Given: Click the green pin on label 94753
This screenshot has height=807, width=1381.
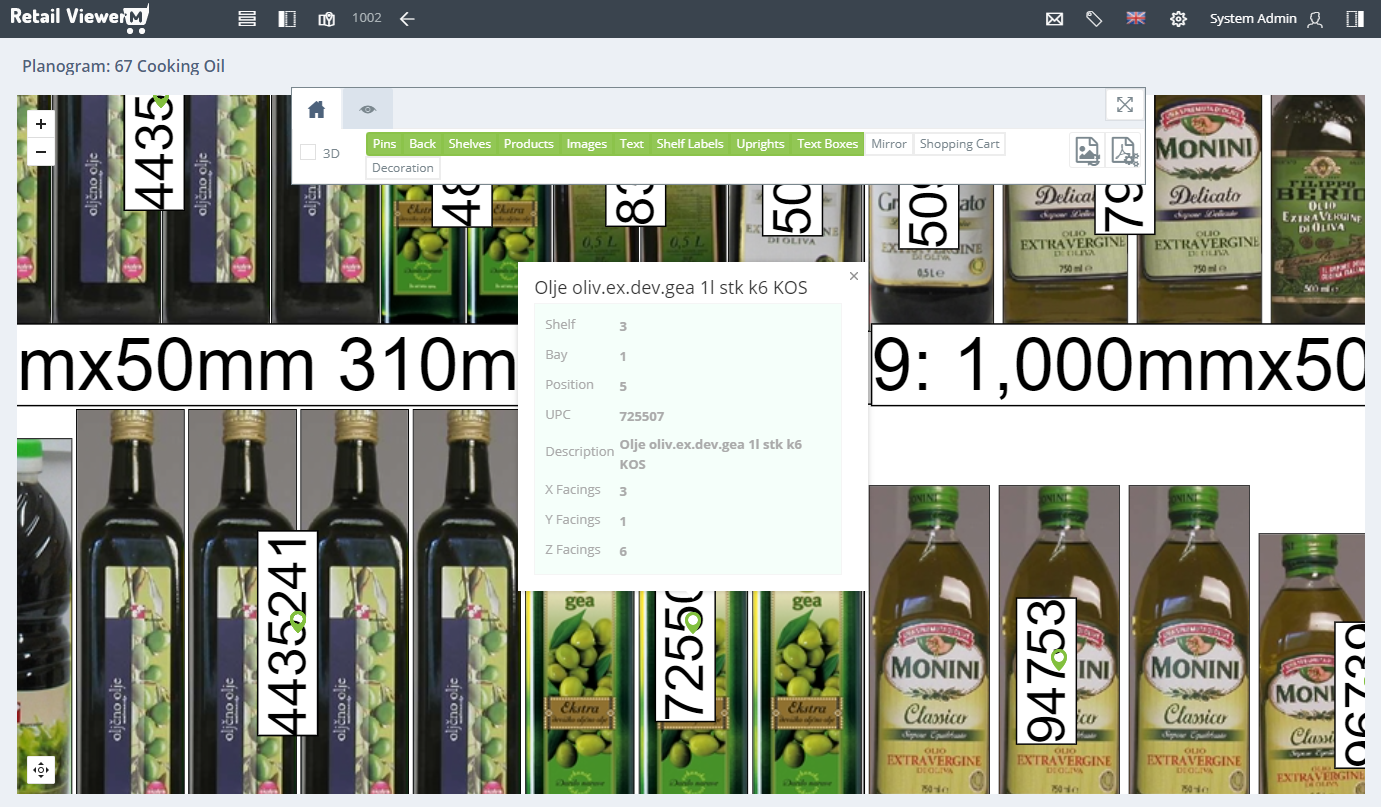Looking at the screenshot, I should click(x=1059, y=659).
